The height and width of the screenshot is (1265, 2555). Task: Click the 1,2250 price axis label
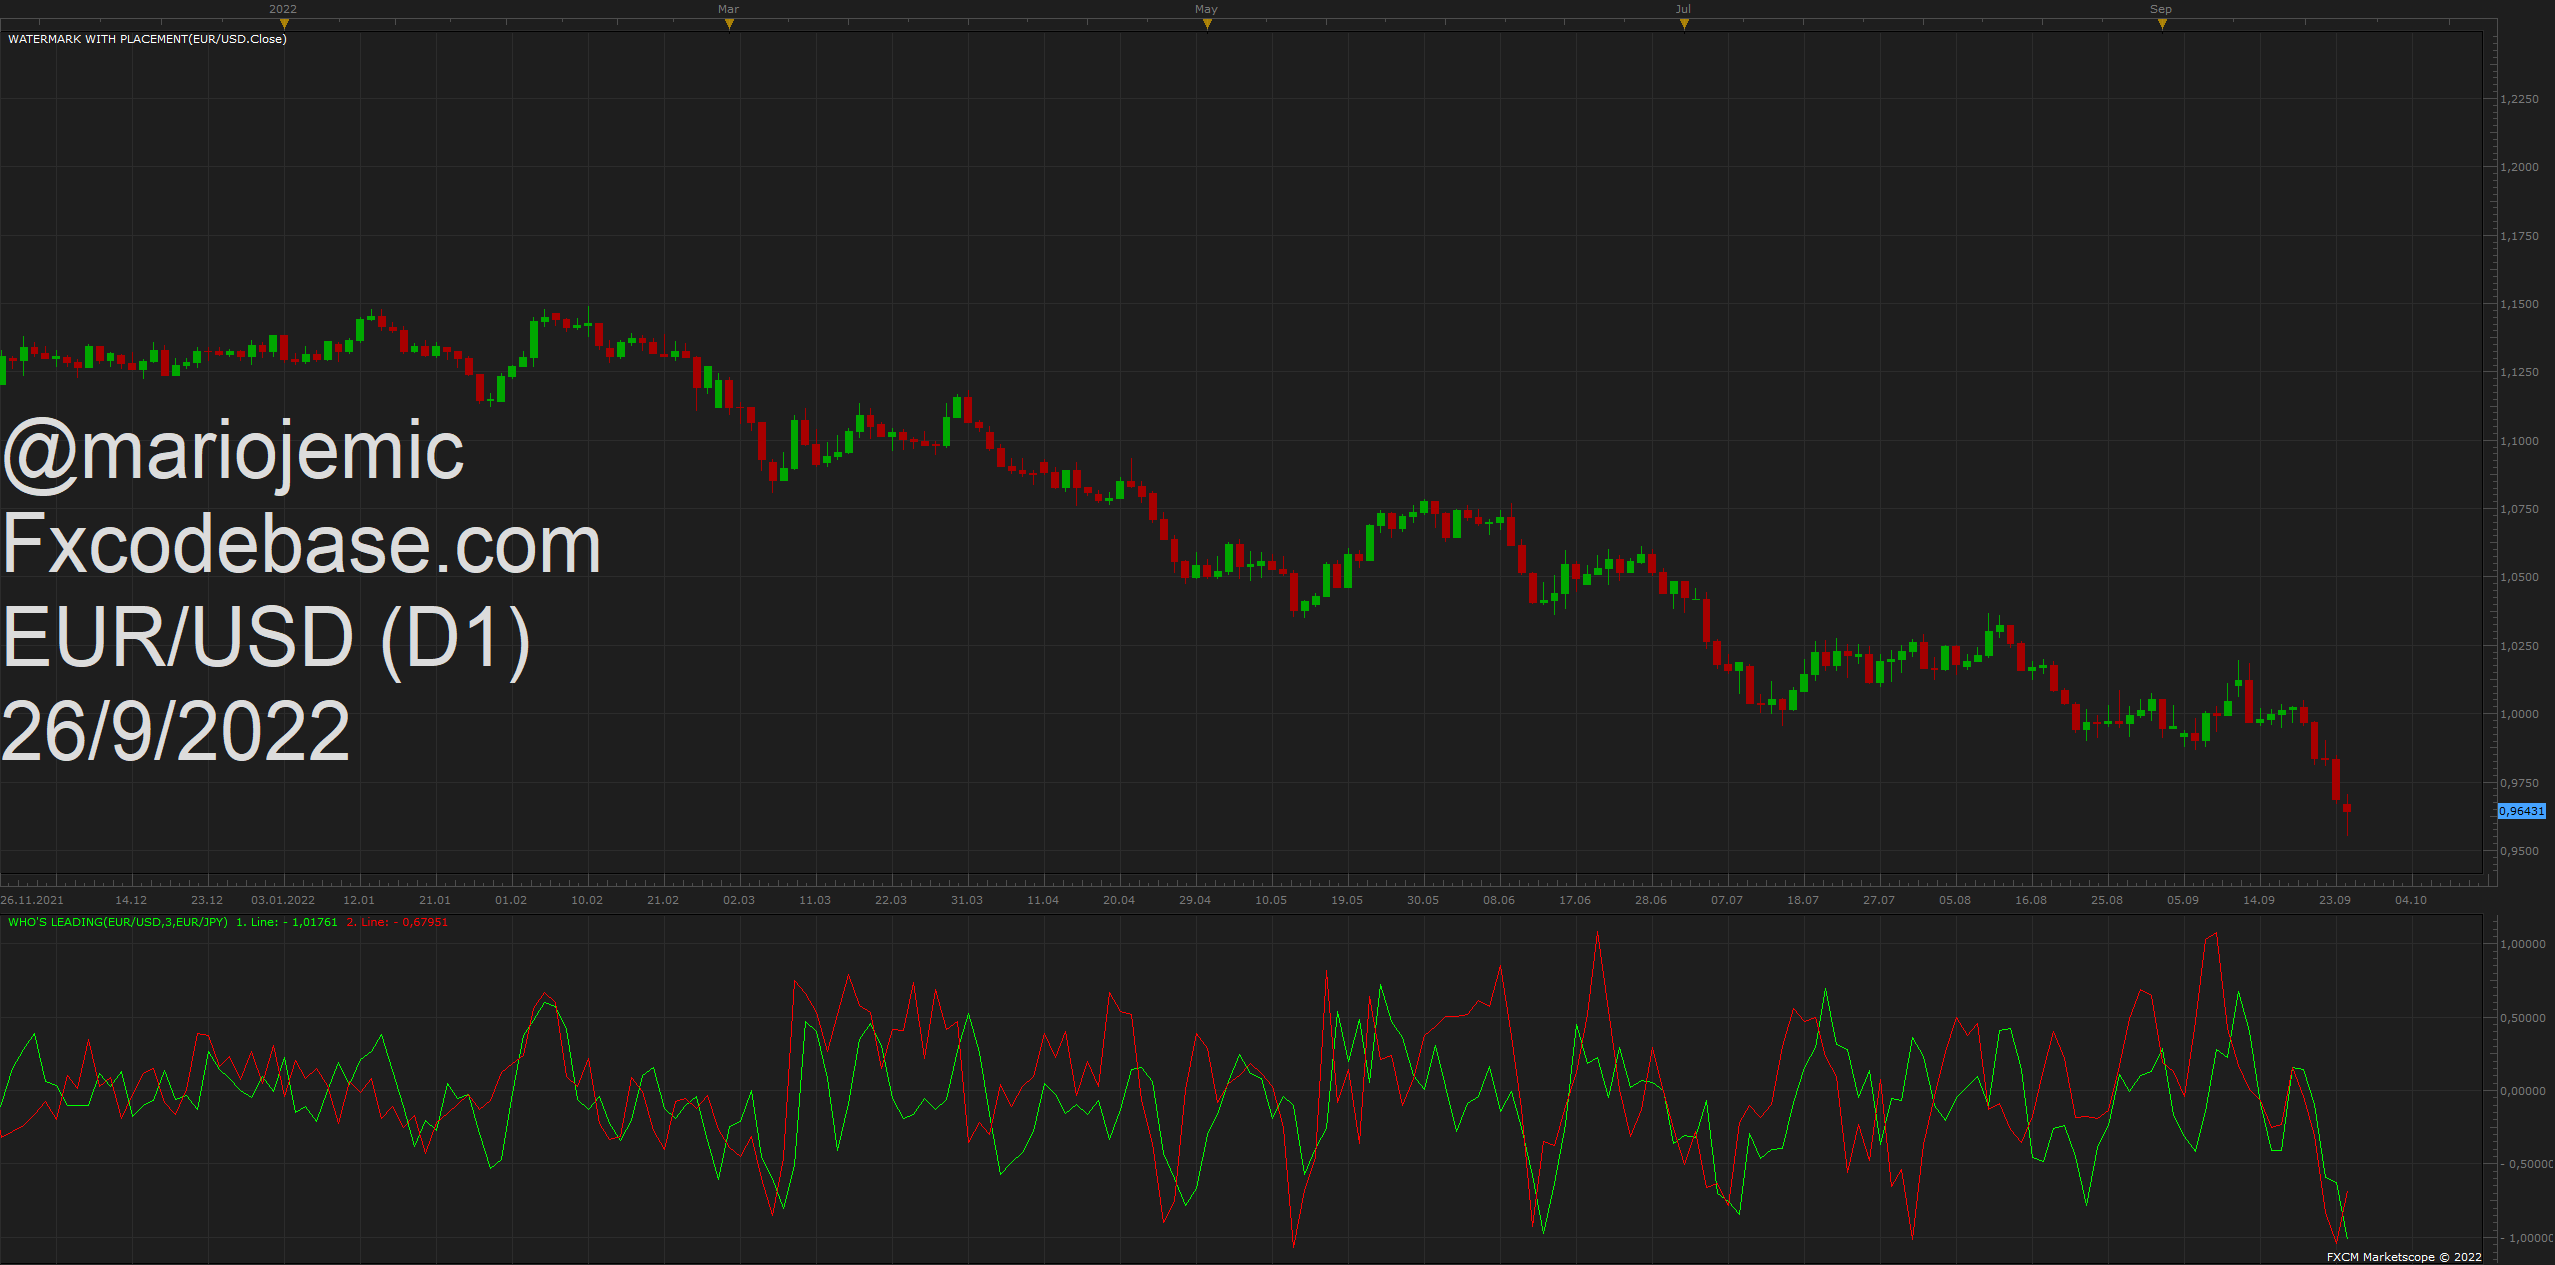[x=2519, y=99]
